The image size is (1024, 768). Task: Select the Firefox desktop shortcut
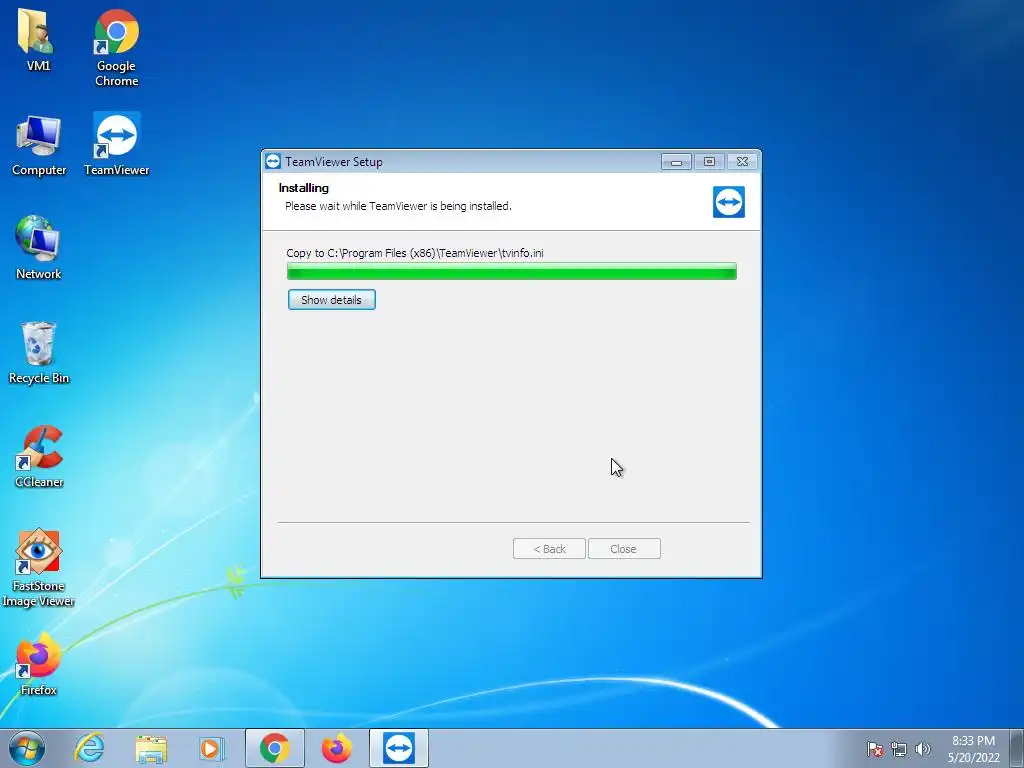click(39, 665)
